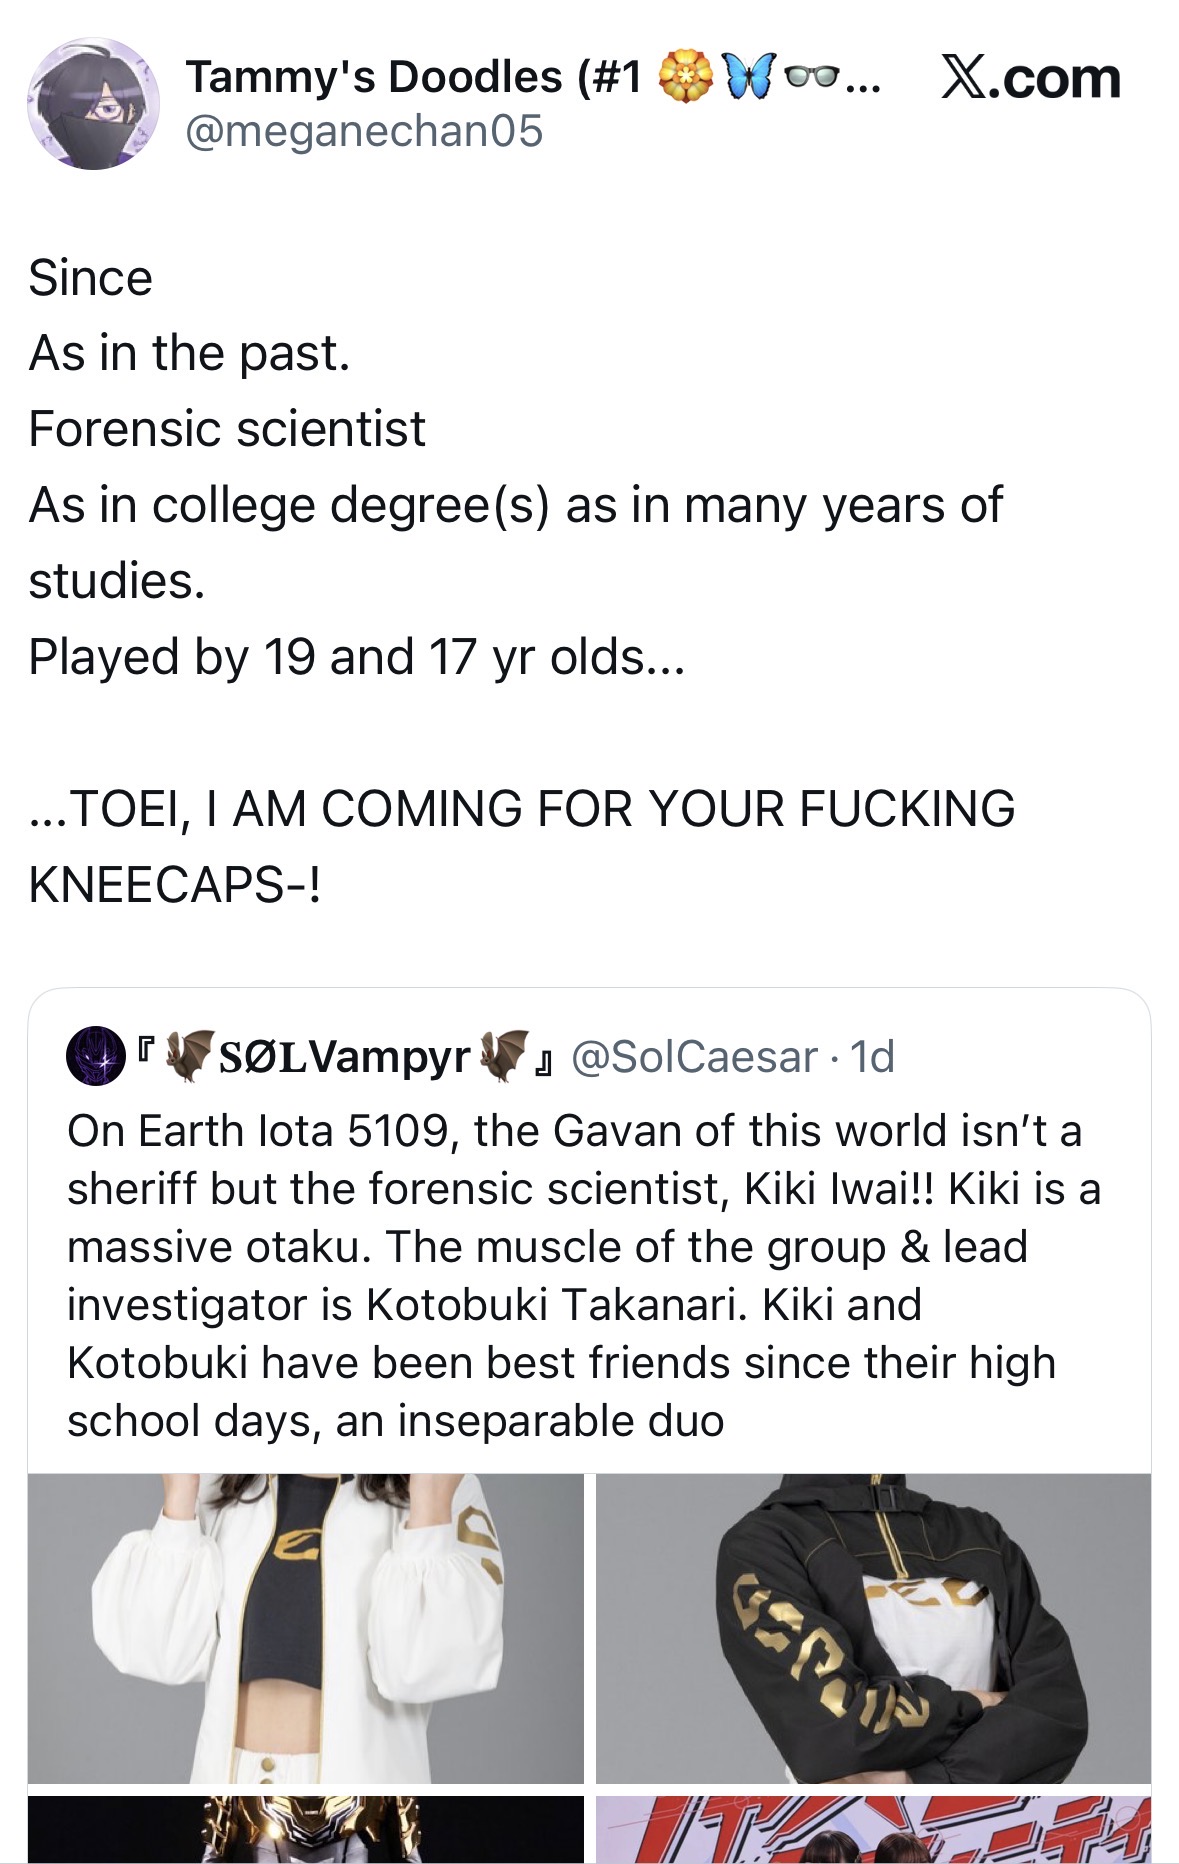Viewport: 1179px width, 1864px height.
Task: Click the bat emoji before SØLVampyr
Action: (x=188, y=1056)
